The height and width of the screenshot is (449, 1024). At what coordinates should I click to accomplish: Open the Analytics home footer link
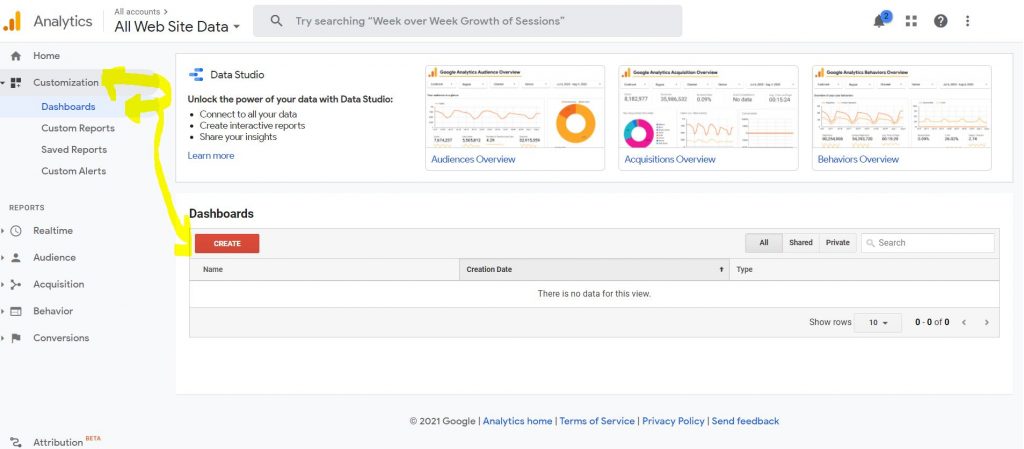(x=517, y=422)
